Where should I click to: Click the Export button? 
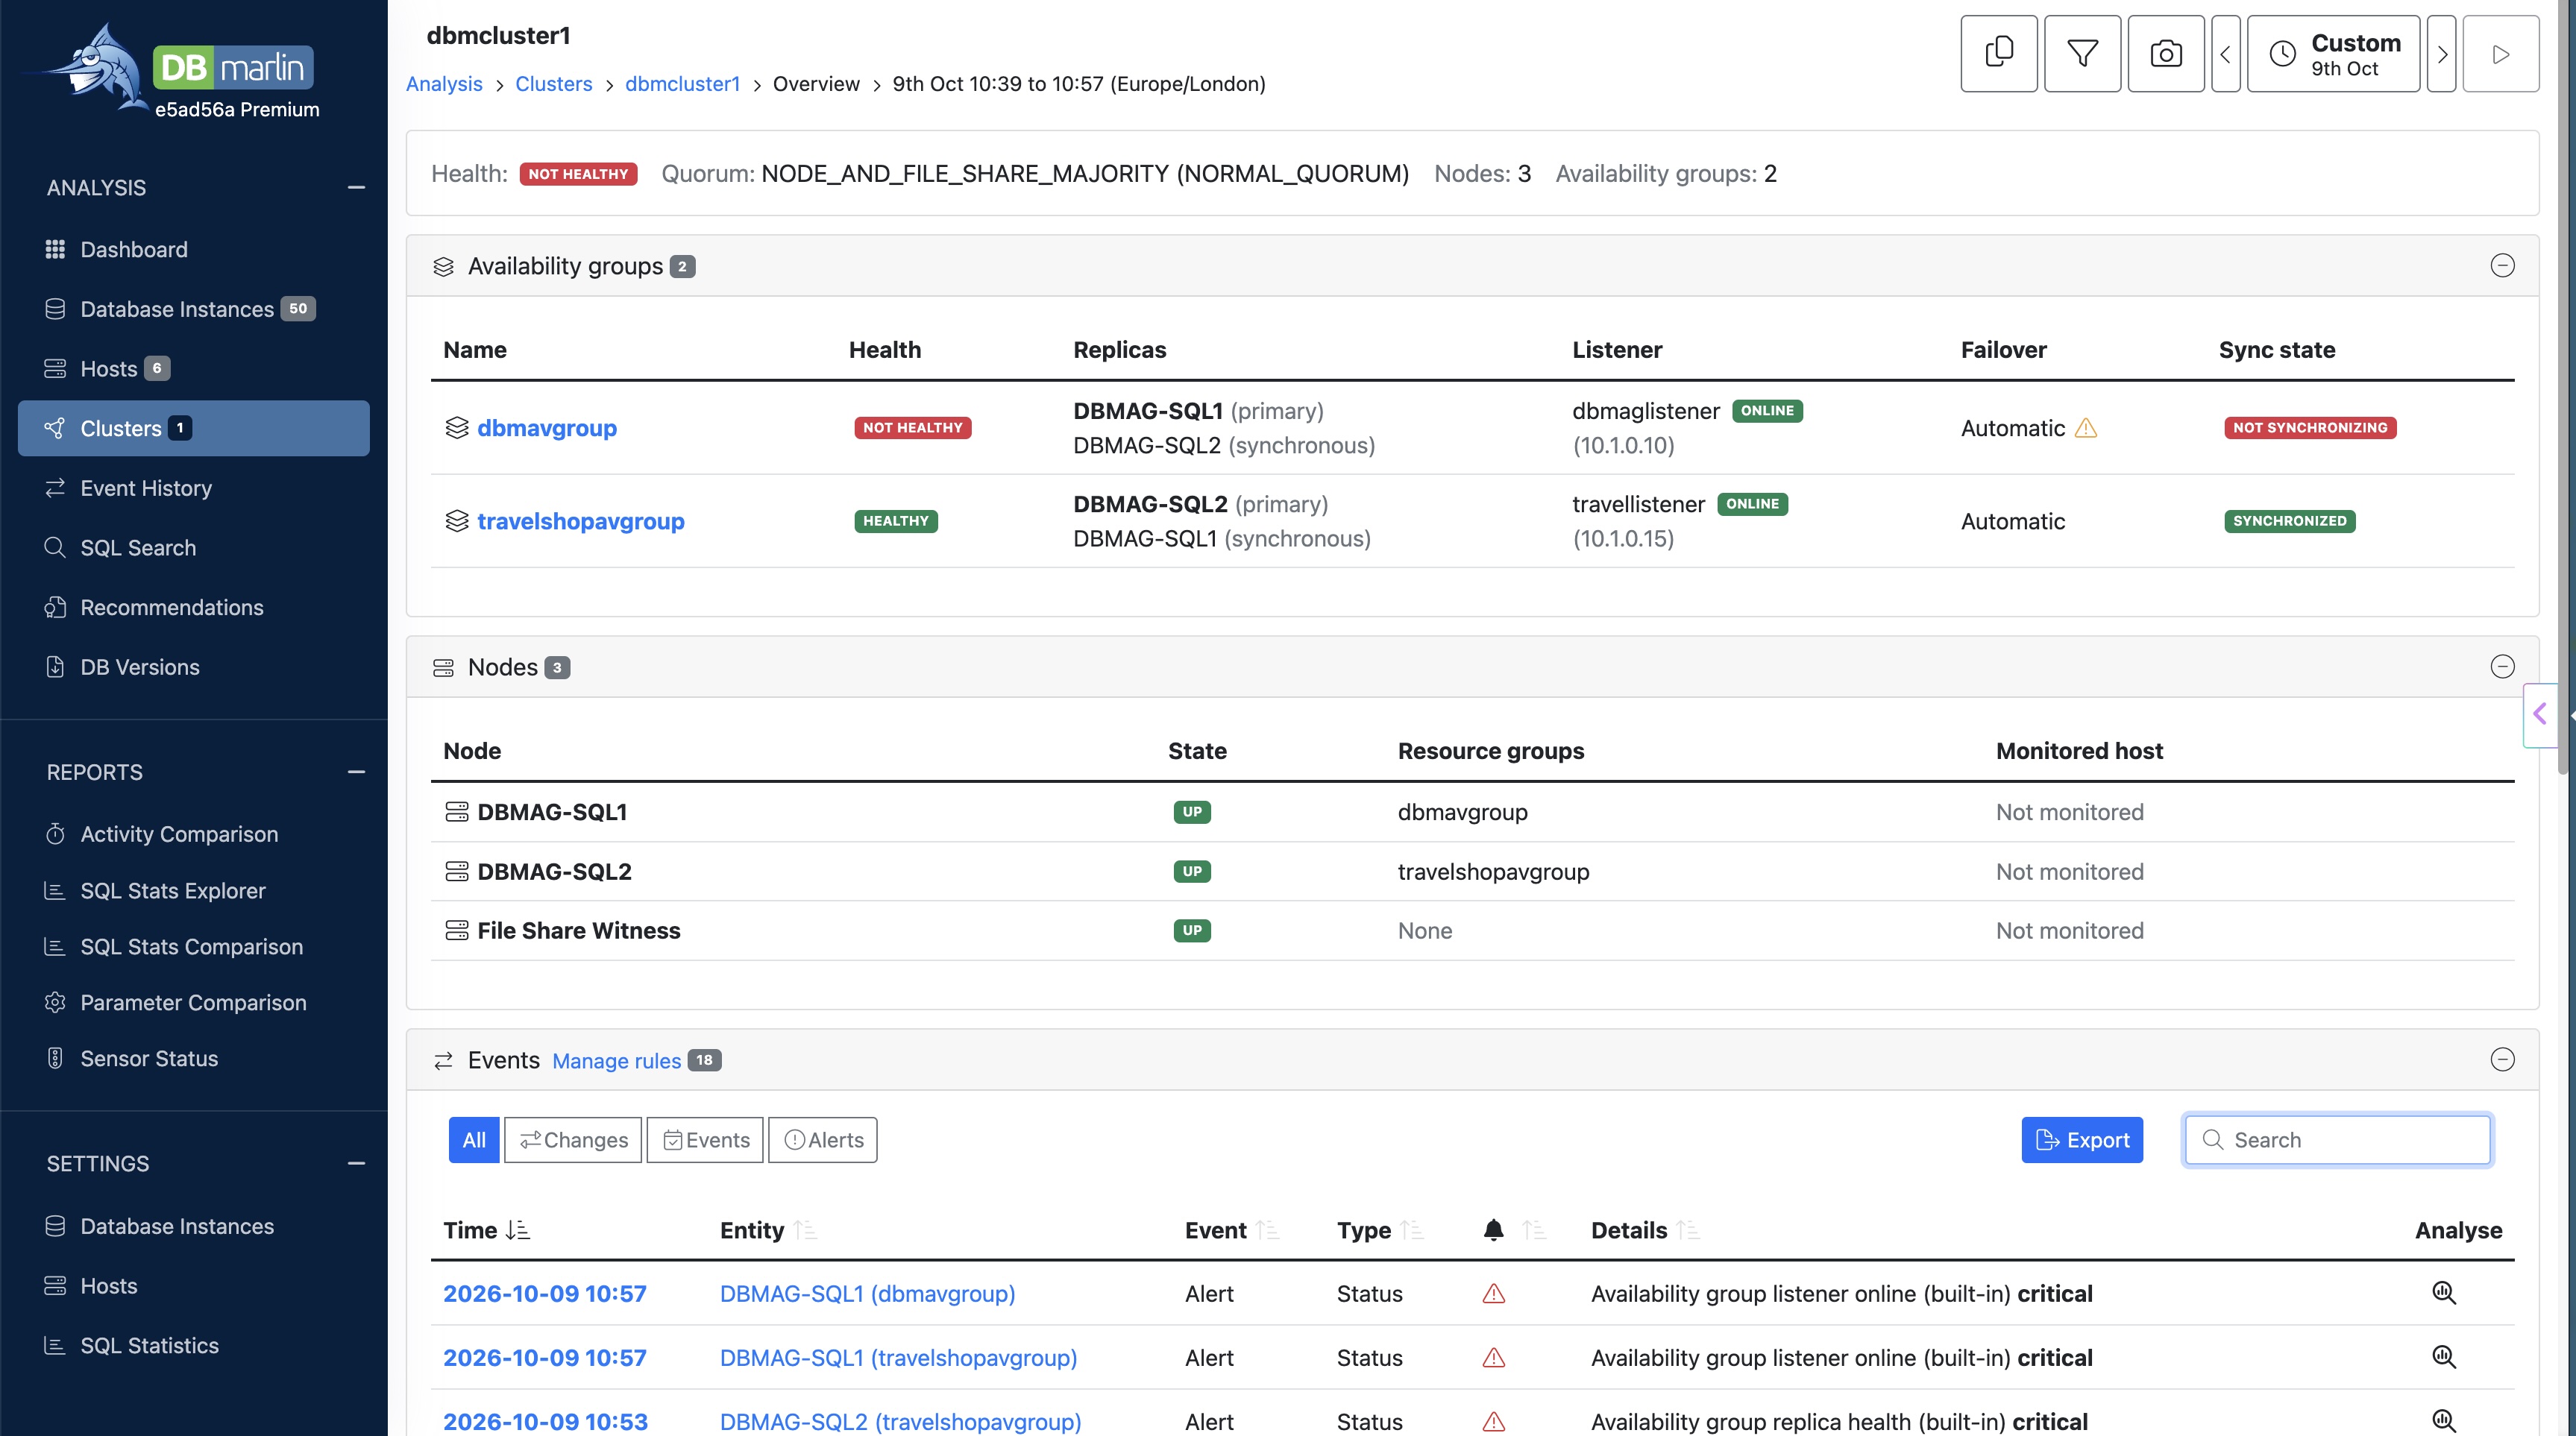point(2082,1140)
